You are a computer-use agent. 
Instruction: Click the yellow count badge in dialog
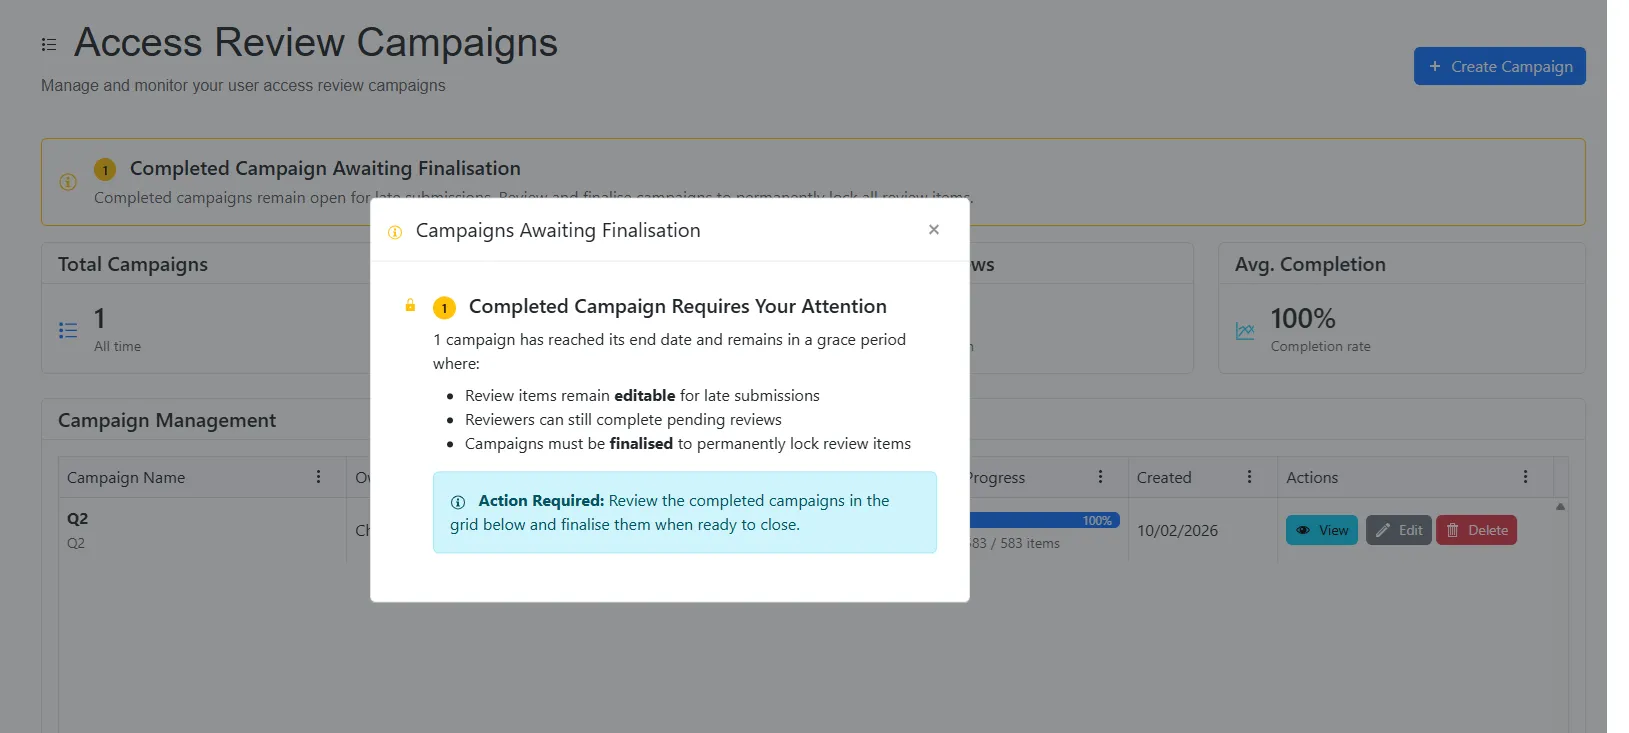444,308
